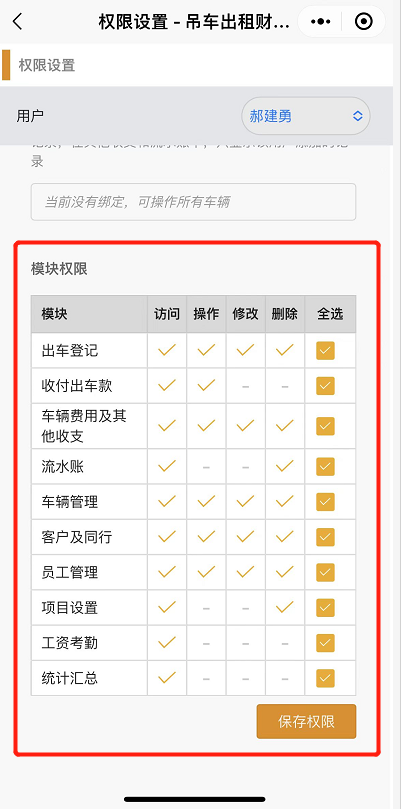Toggle 删除 checkmark for 项目设置
Viewport: 401px width, 809px height.
[285, 607]
